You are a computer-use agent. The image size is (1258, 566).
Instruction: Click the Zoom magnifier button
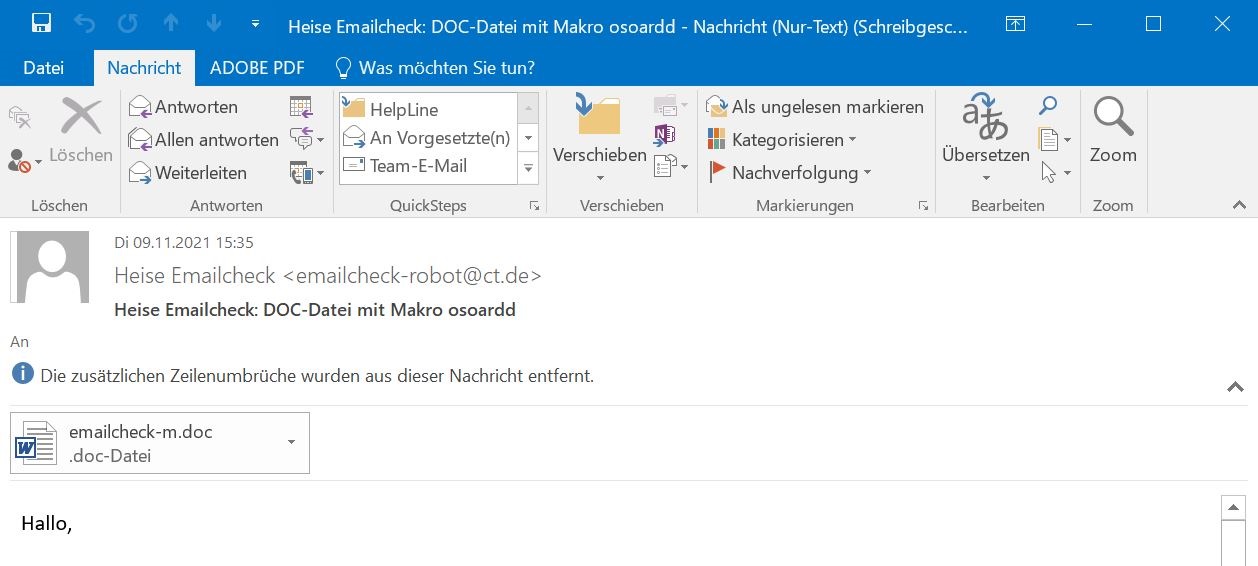pos(1113,131)
